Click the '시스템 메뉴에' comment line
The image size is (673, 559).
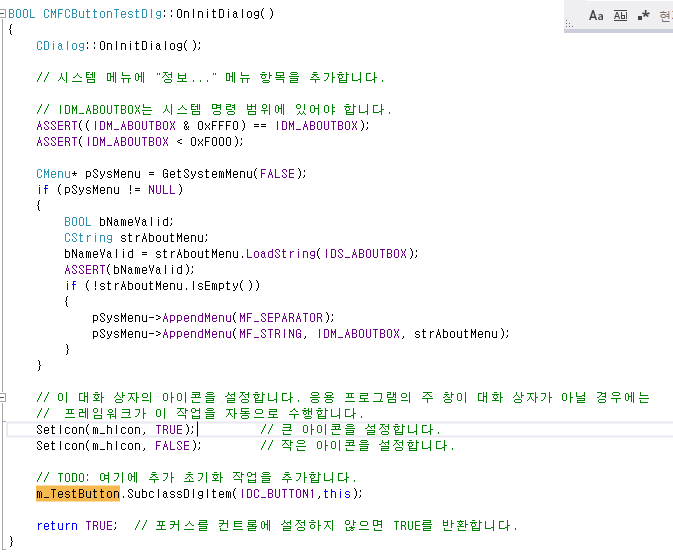point(210,77)
